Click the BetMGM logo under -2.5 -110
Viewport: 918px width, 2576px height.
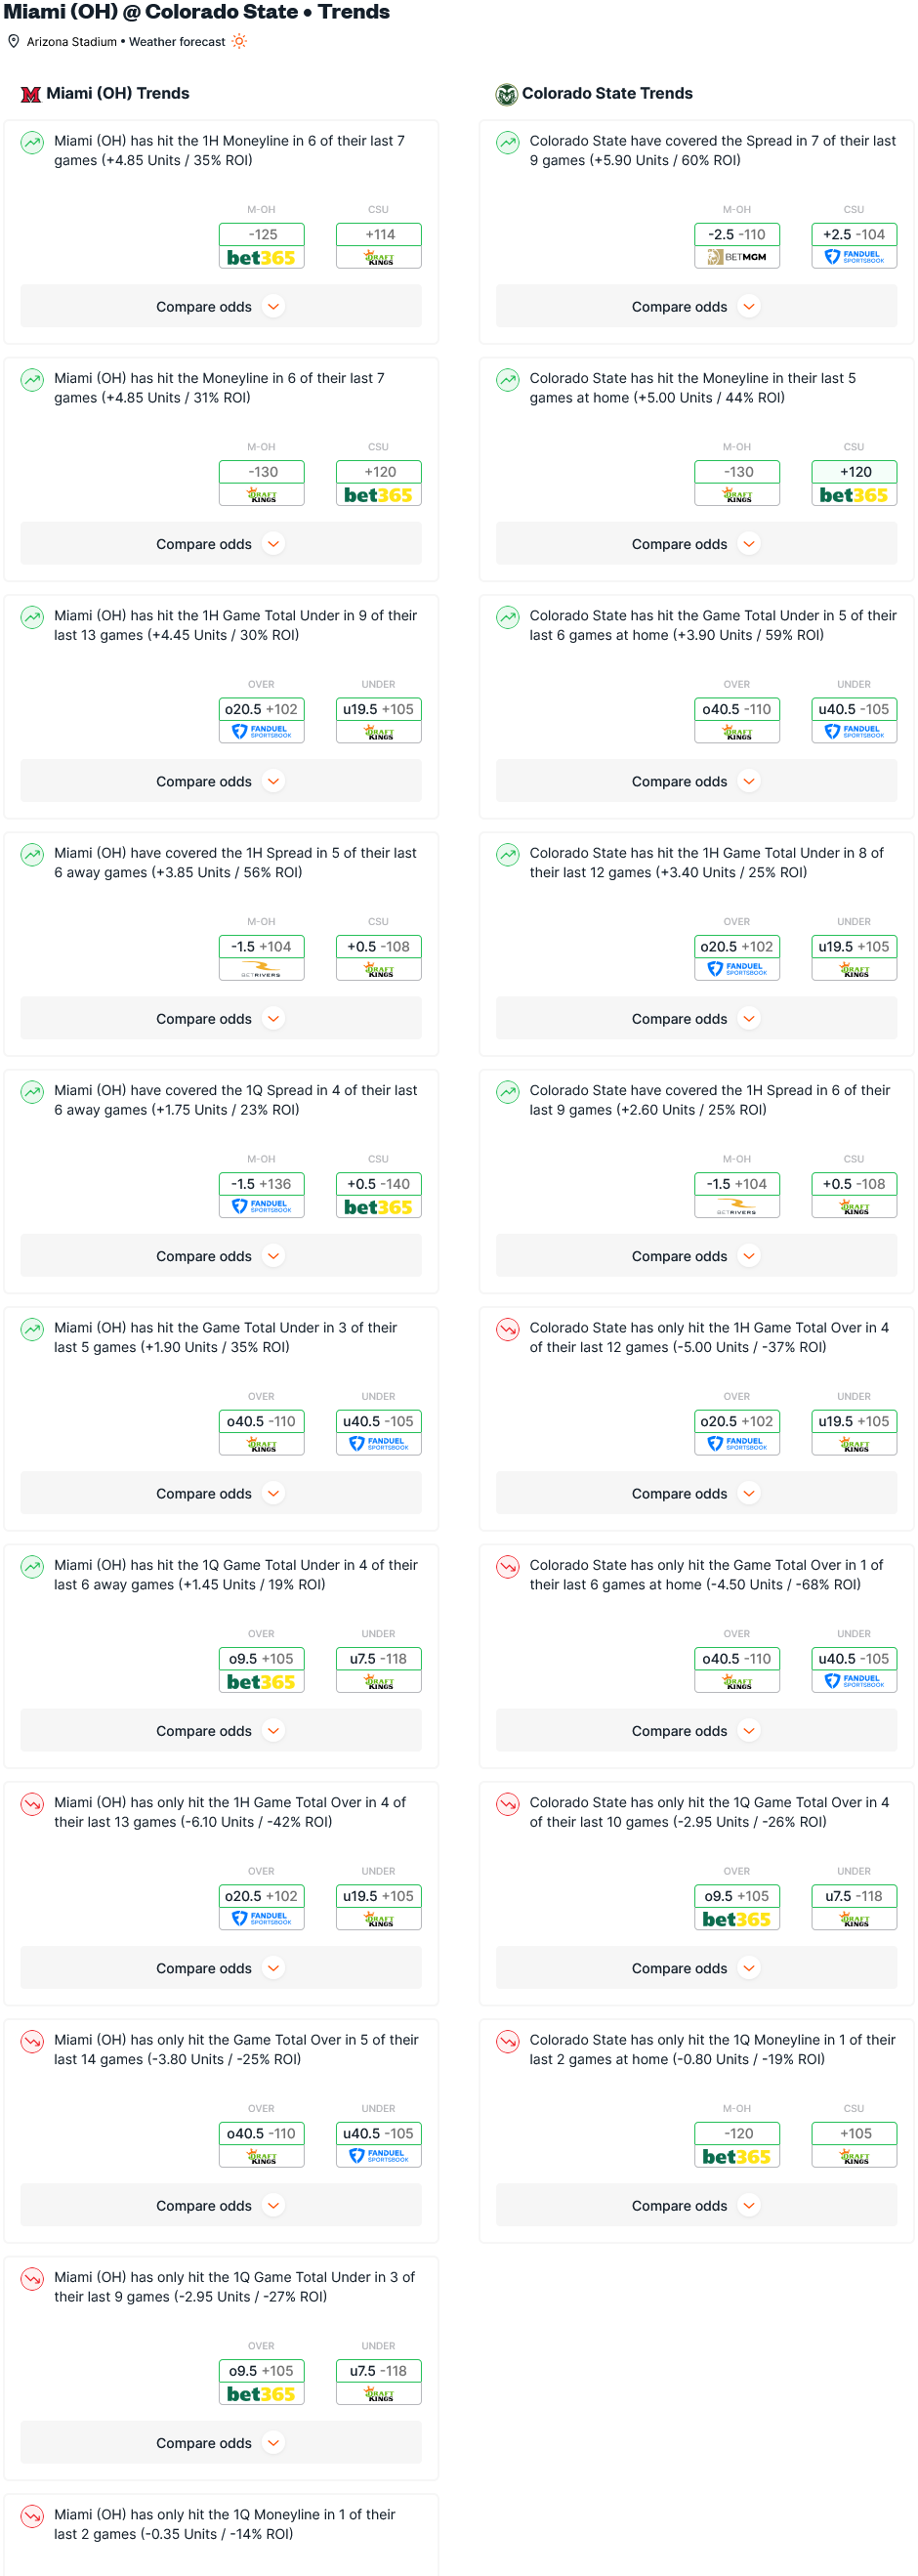tap(737, 257)
